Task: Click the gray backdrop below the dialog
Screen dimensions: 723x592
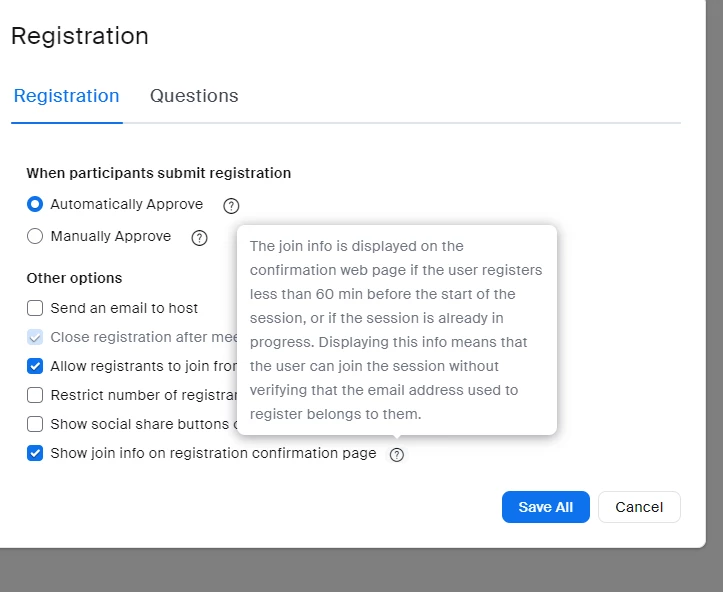Action: (x=360, y=570)
